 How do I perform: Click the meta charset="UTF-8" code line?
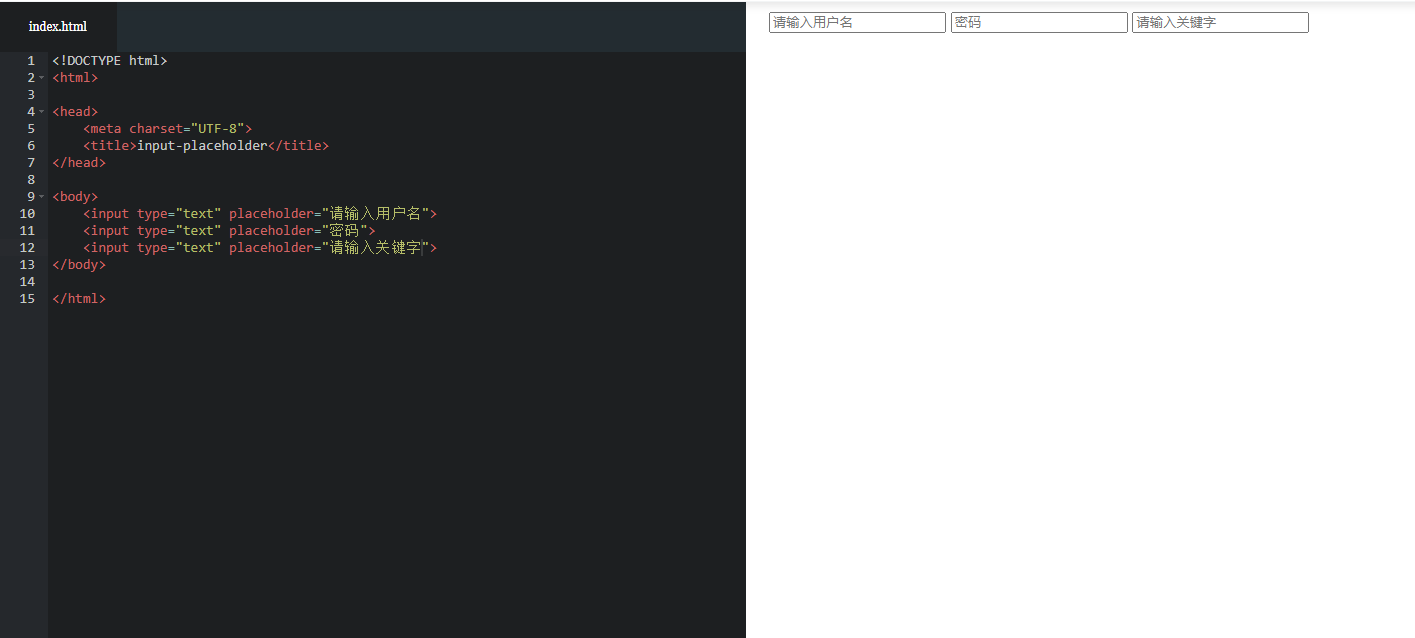[168, 128]
